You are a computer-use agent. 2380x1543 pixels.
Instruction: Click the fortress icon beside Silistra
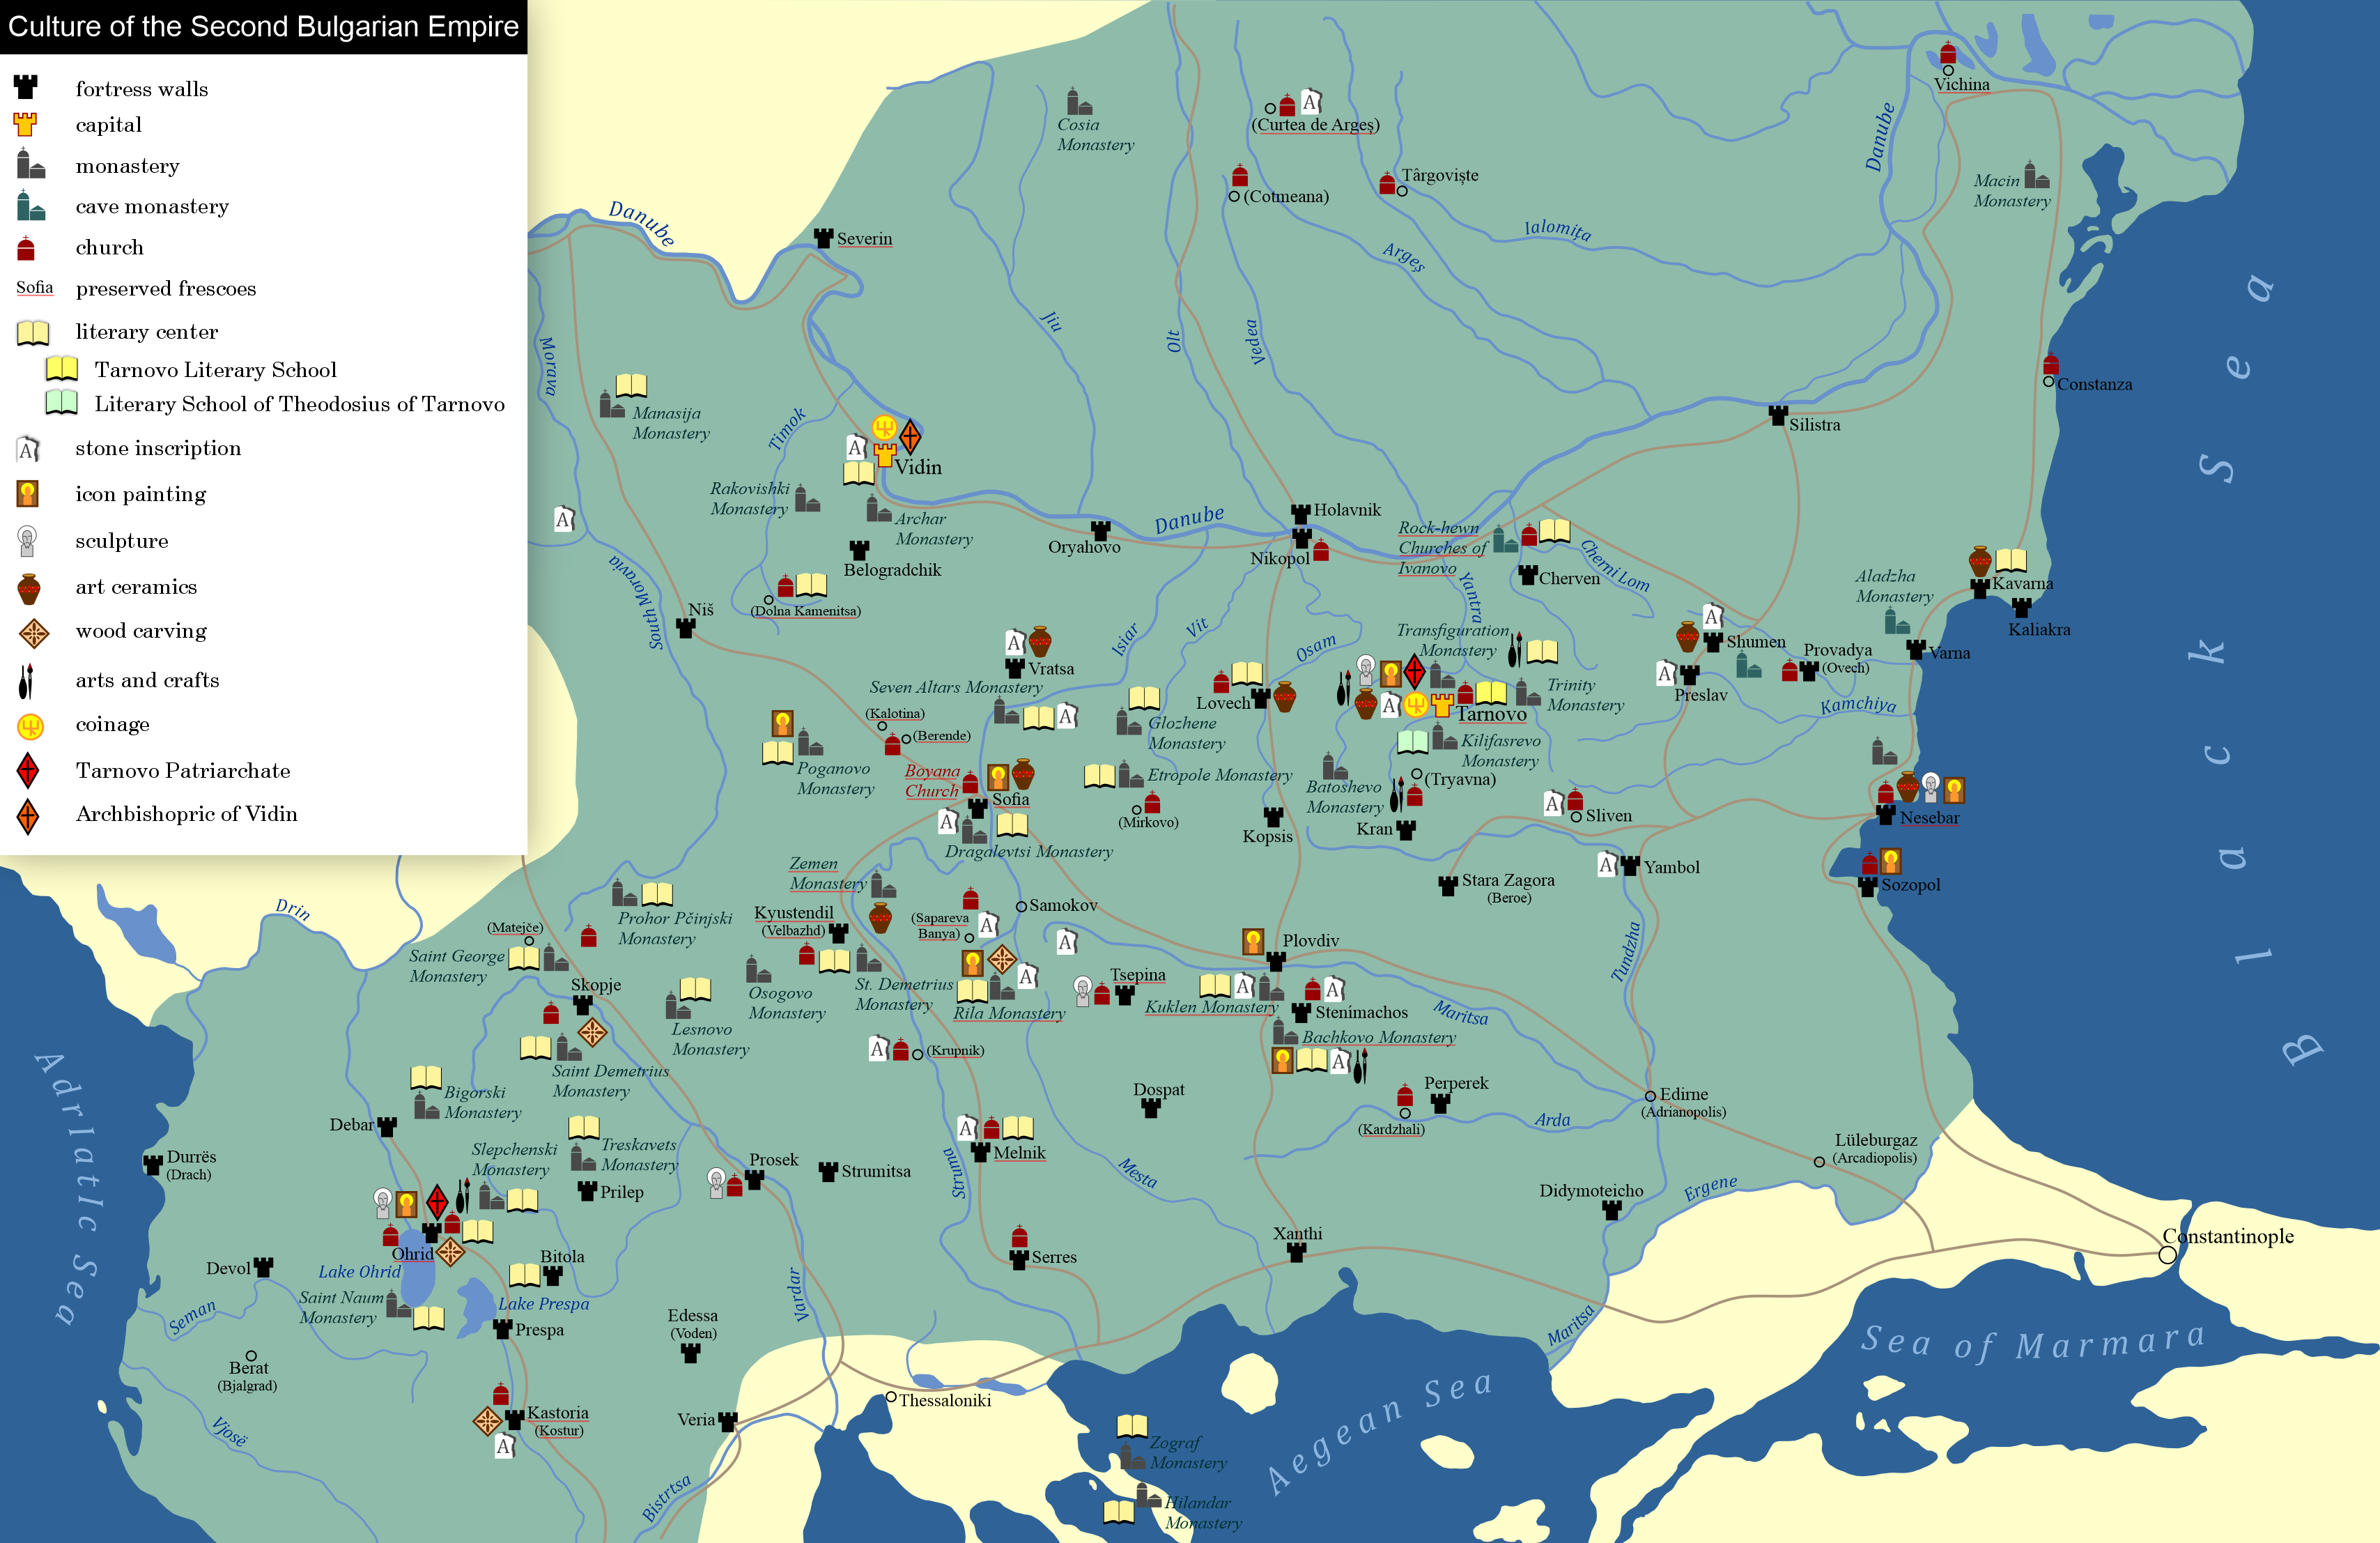coord(1777,415)
